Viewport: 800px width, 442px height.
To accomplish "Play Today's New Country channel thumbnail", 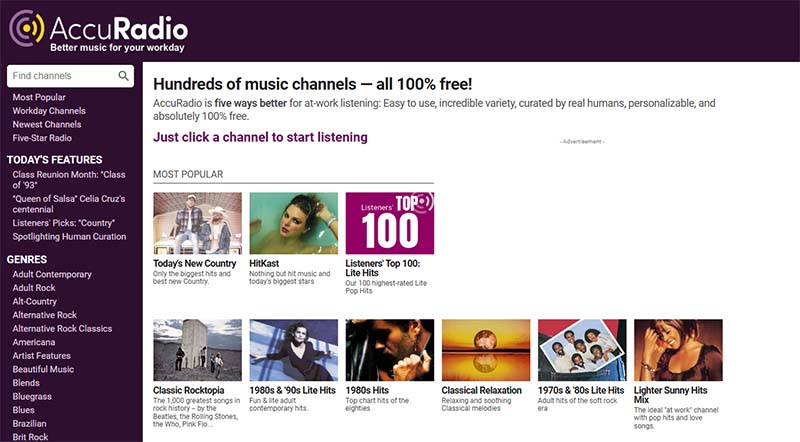I will [x=197, y=223].
